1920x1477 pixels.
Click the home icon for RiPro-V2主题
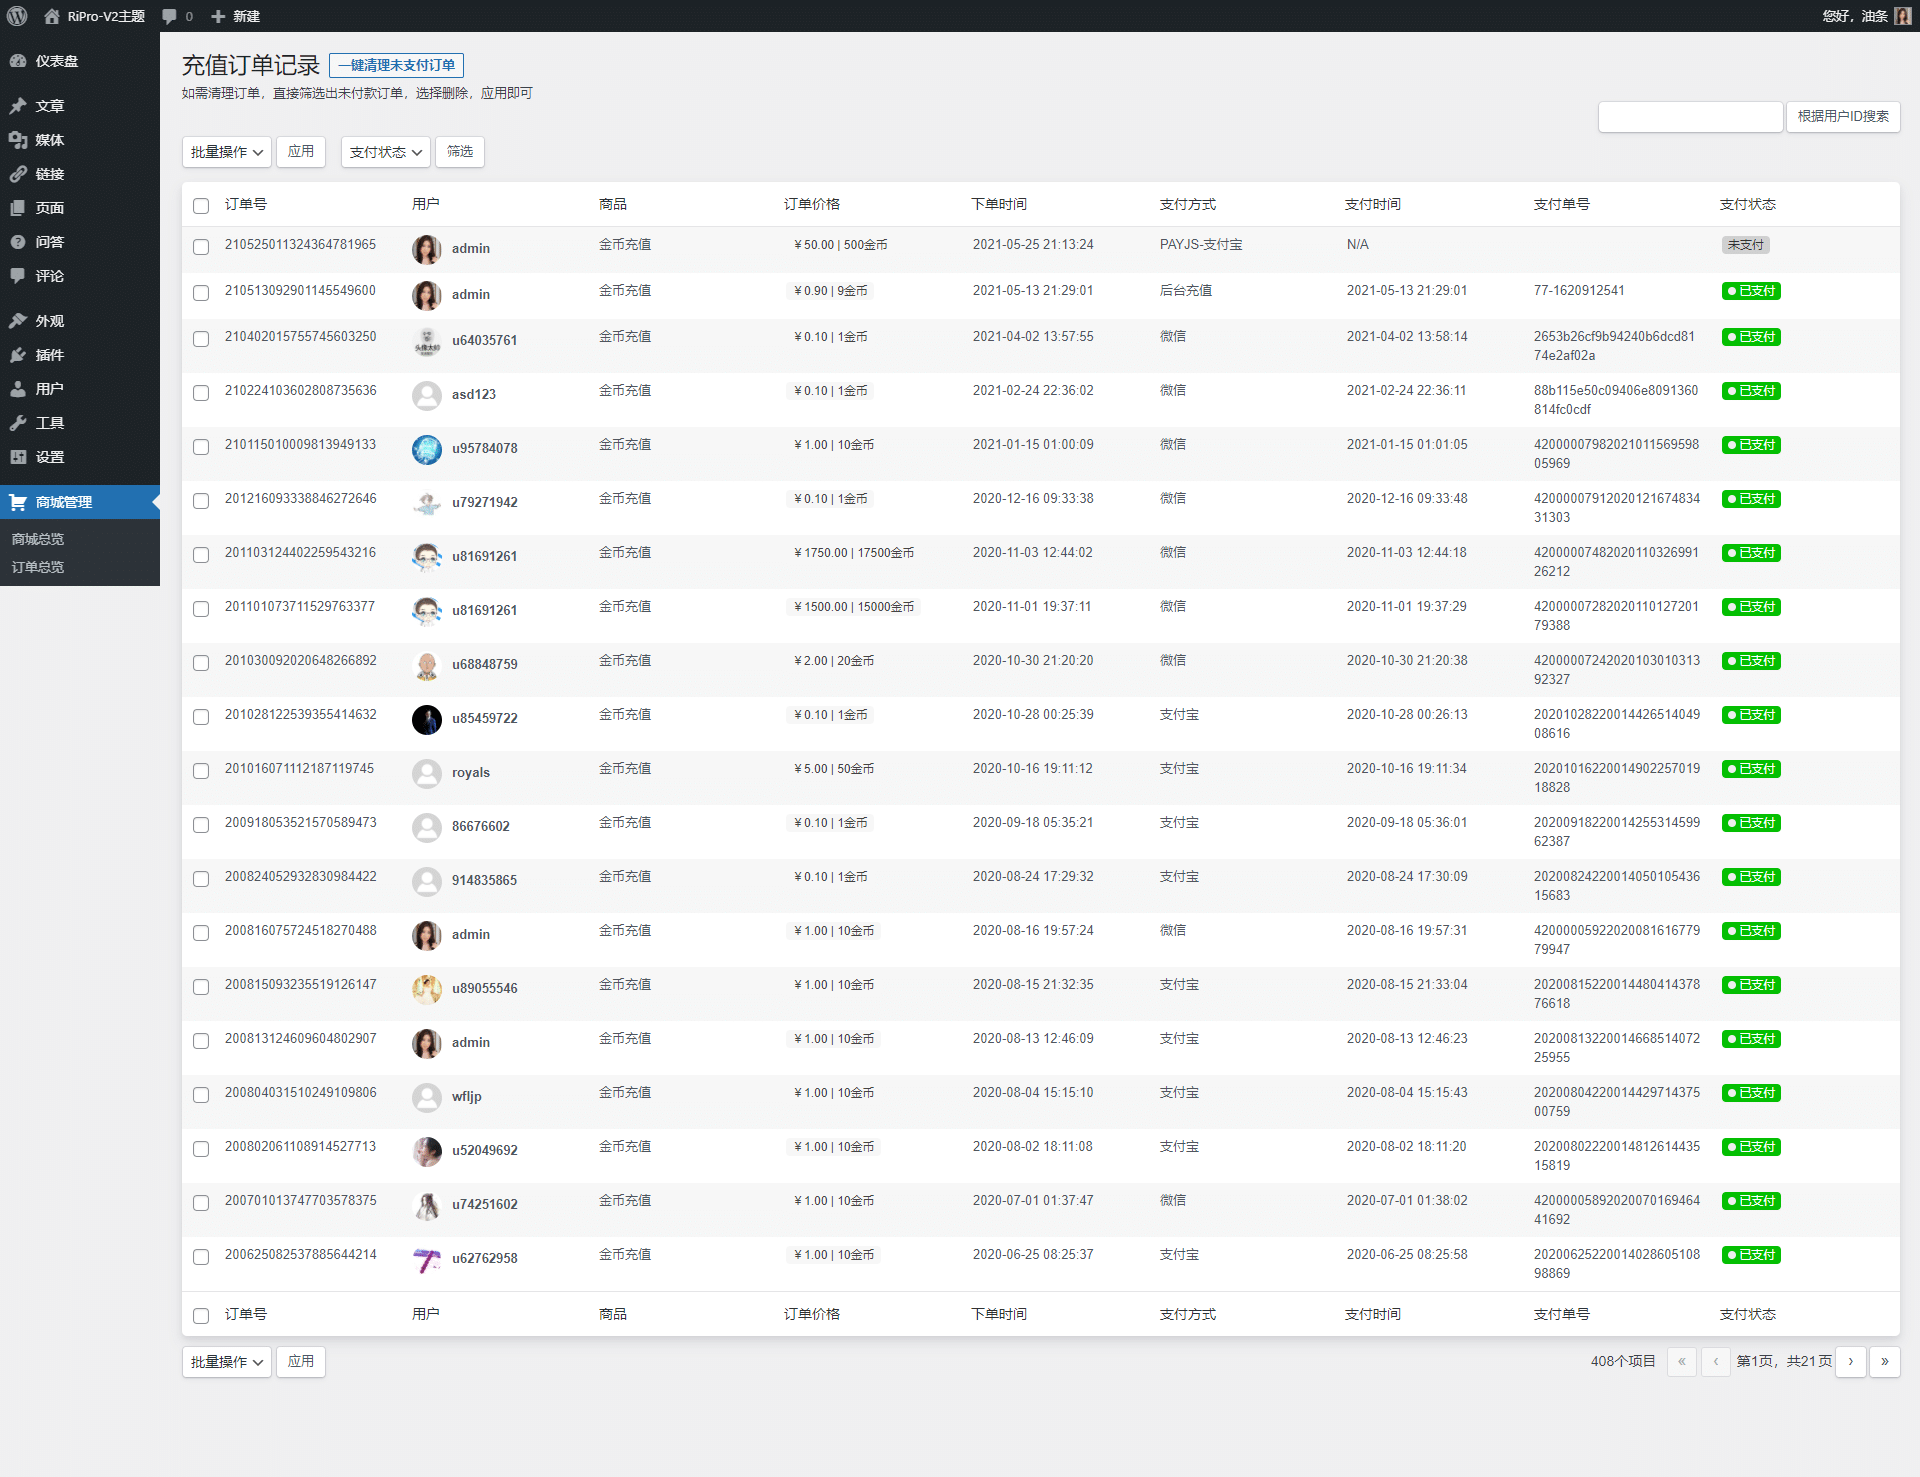52,16
